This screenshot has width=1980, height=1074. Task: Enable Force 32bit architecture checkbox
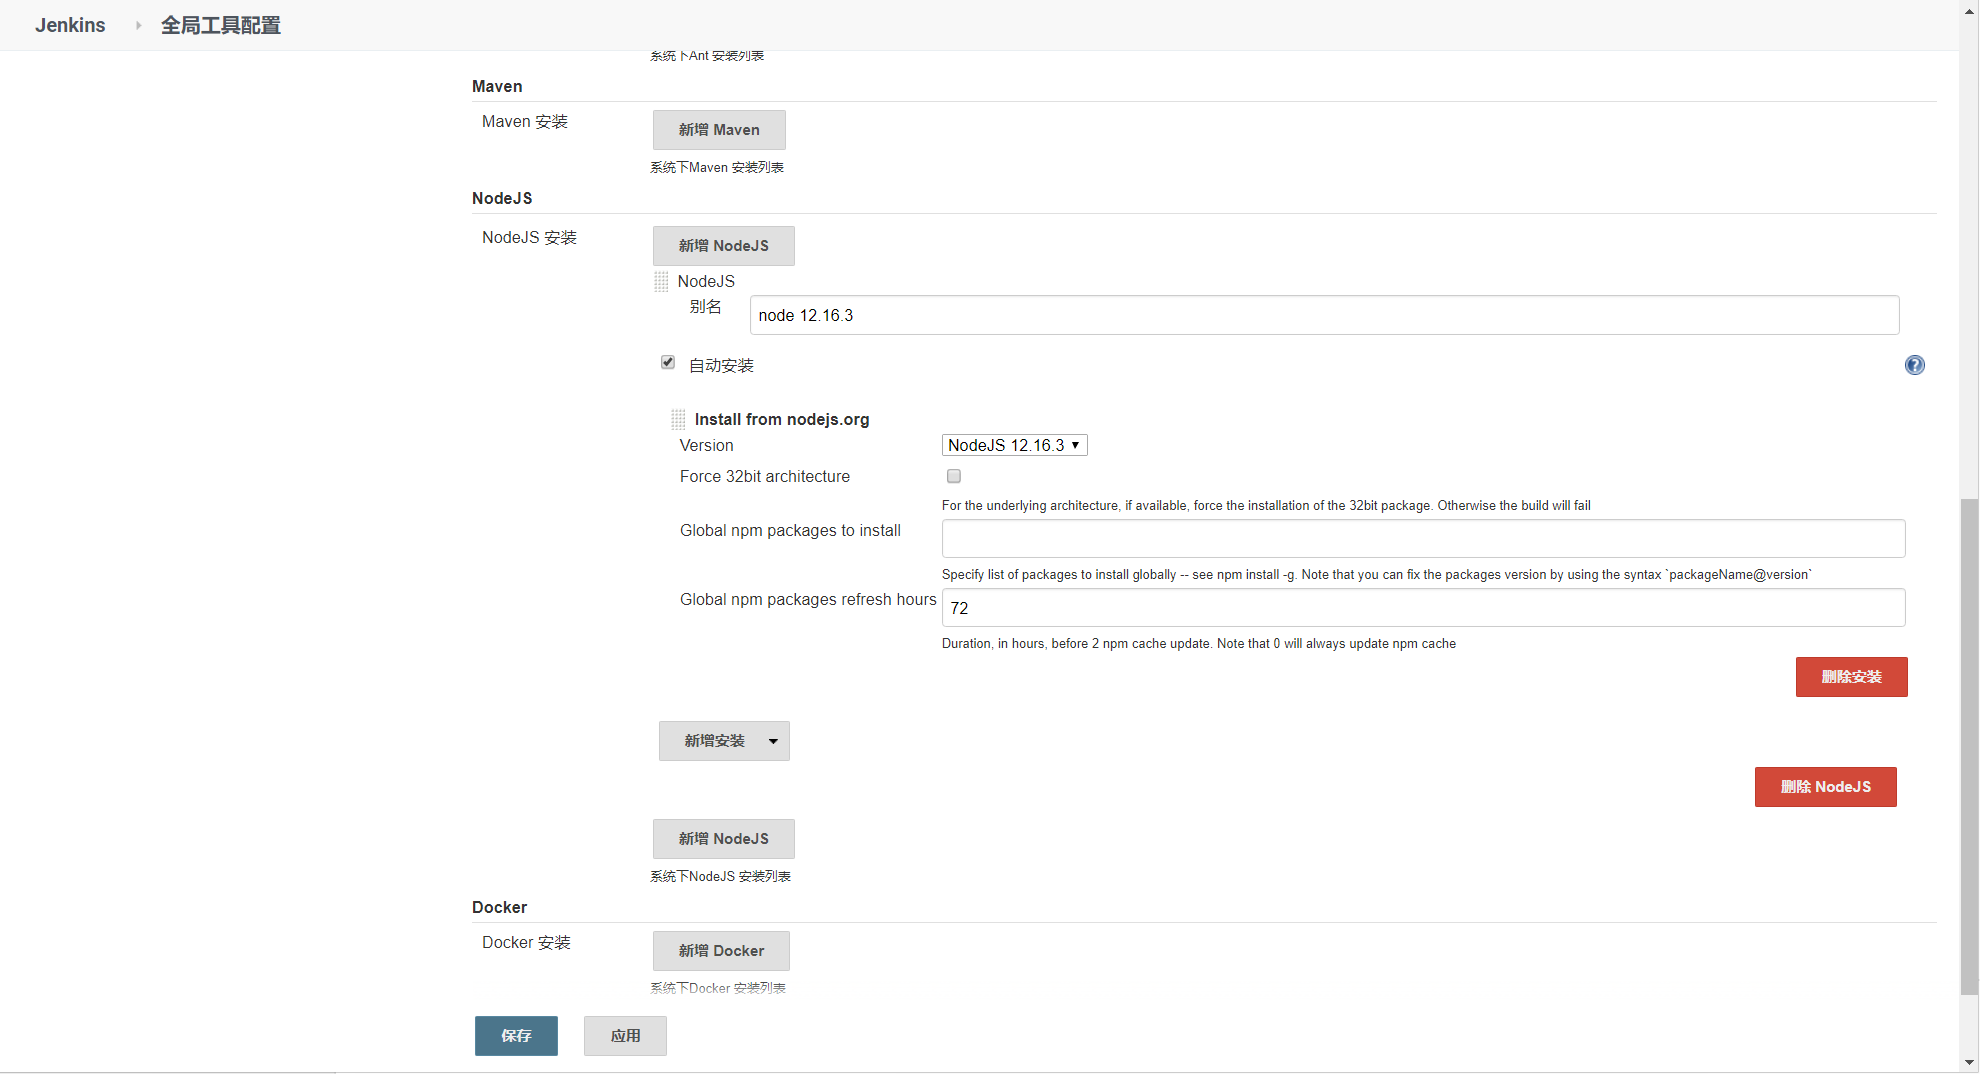(x=954, y=476)
